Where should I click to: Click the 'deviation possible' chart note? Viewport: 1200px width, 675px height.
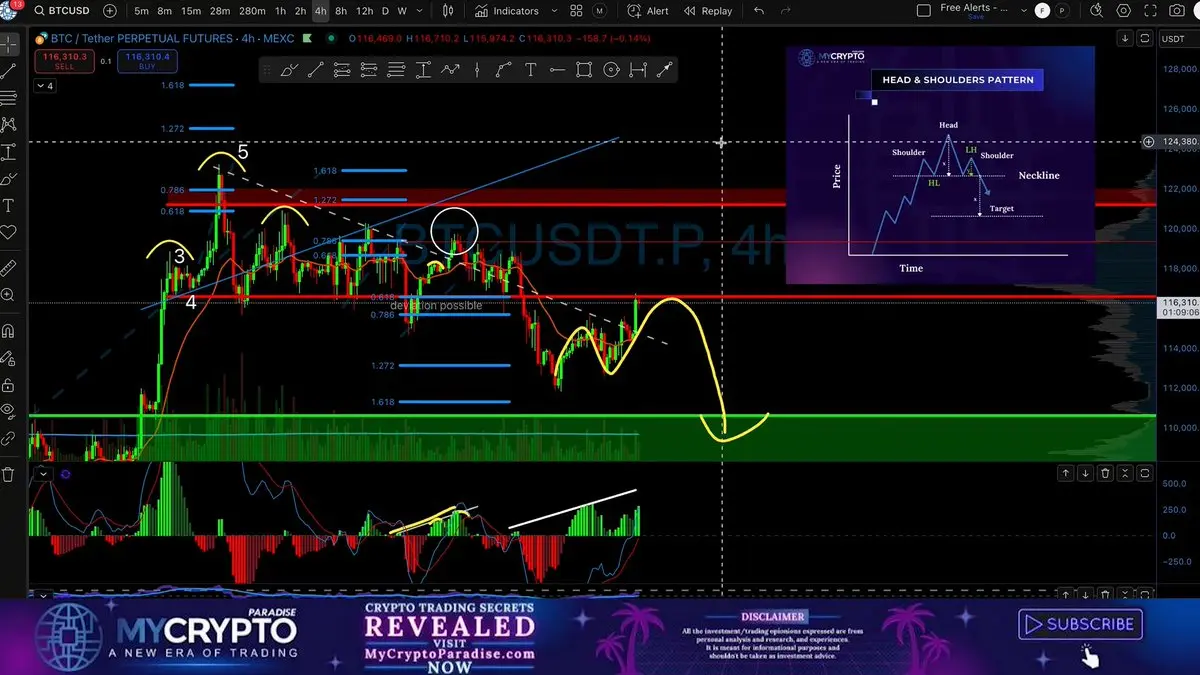[x=436, y=305]
